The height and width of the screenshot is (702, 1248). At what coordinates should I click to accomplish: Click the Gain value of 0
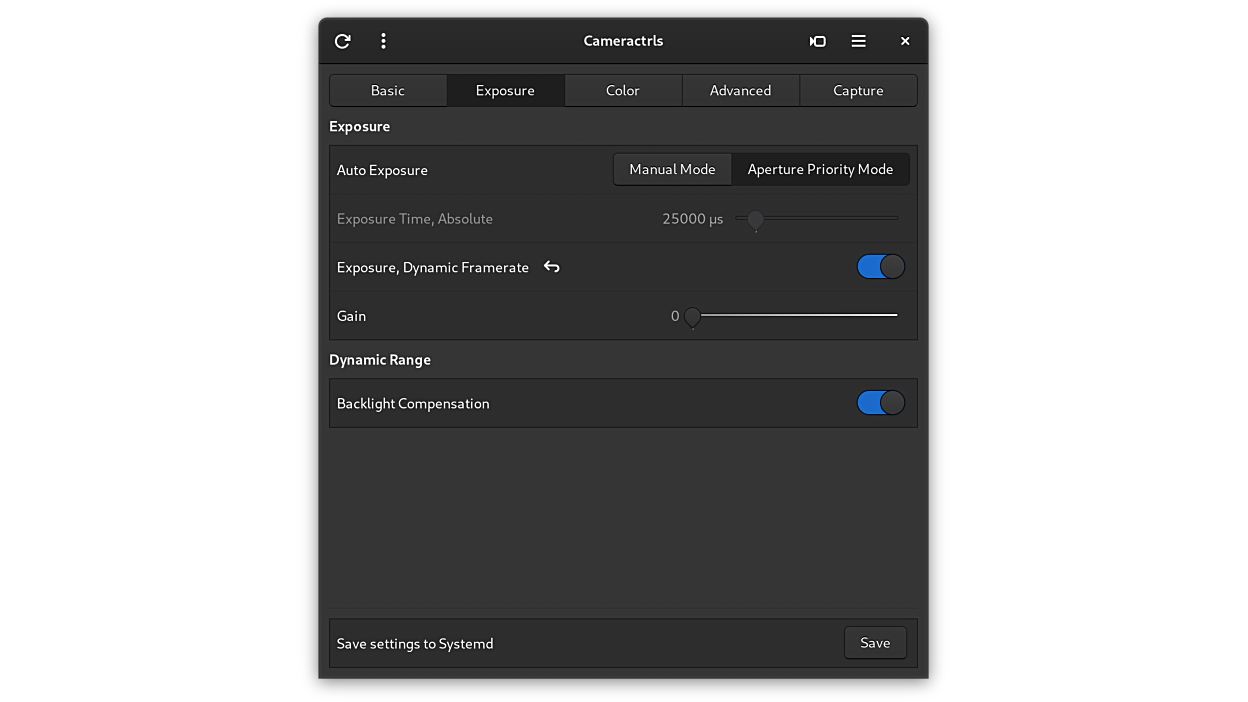673,315
